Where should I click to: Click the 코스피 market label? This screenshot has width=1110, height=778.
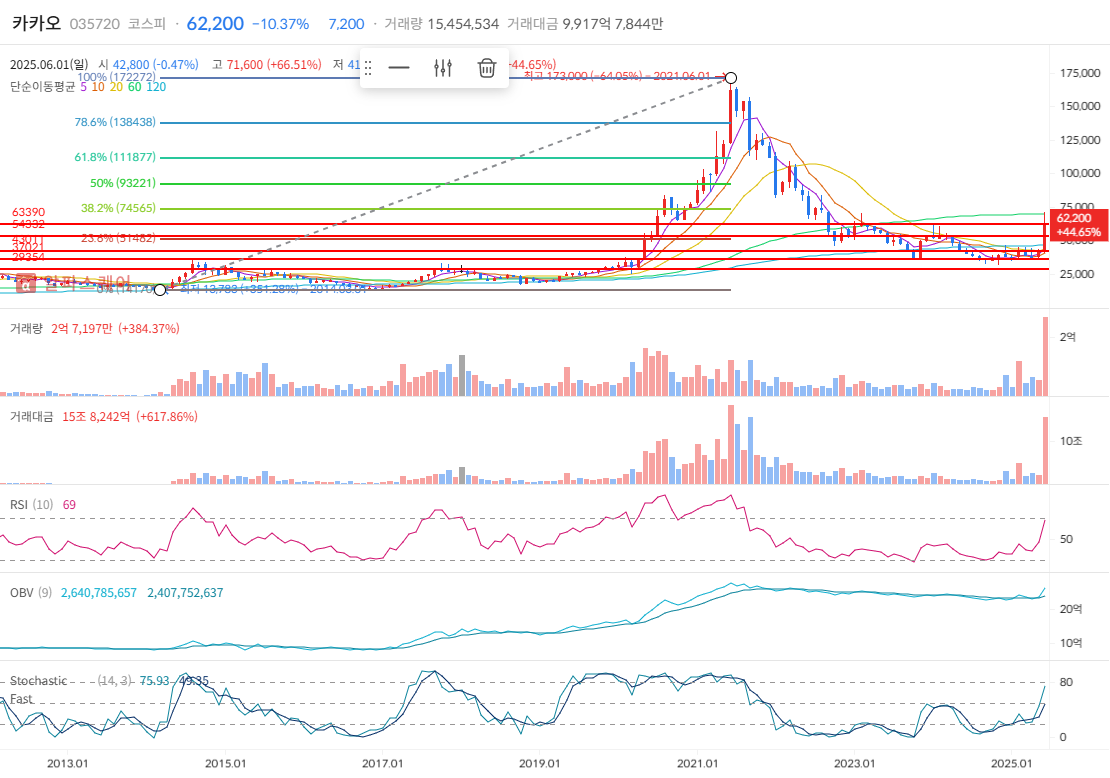pyautogui.click(x=147, y=24)
